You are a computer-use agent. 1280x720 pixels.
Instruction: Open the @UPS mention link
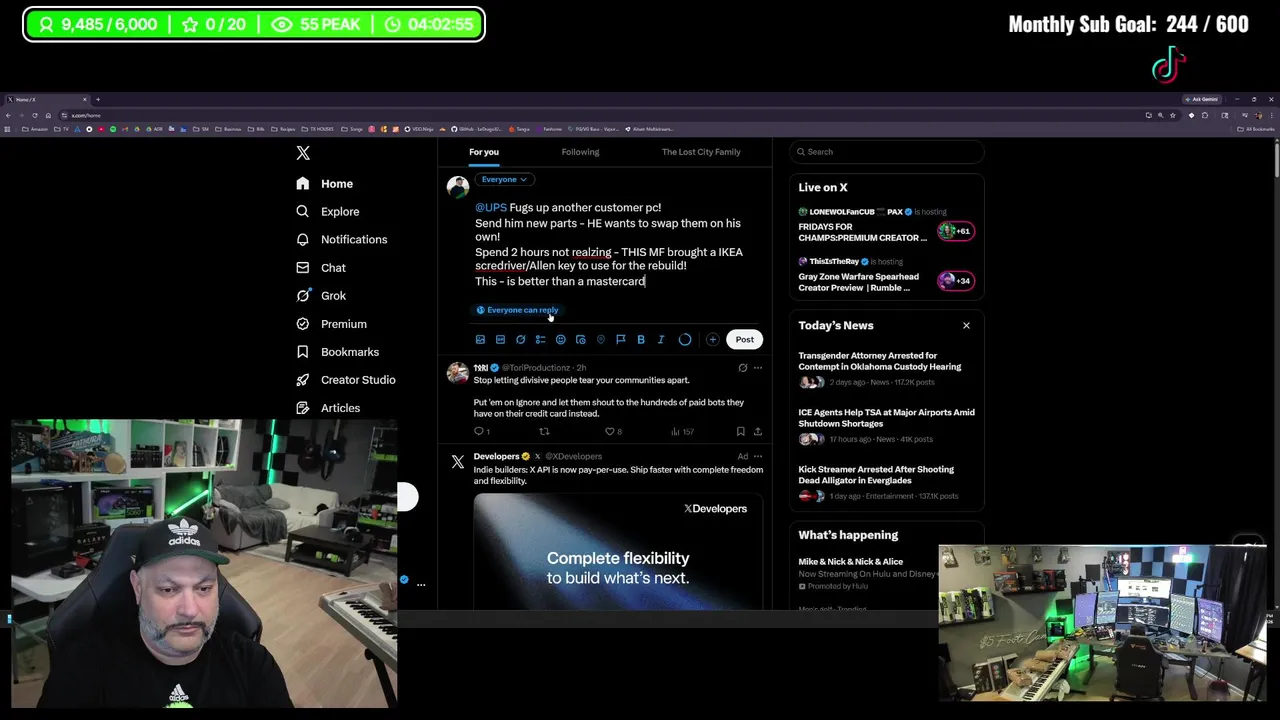491,208
